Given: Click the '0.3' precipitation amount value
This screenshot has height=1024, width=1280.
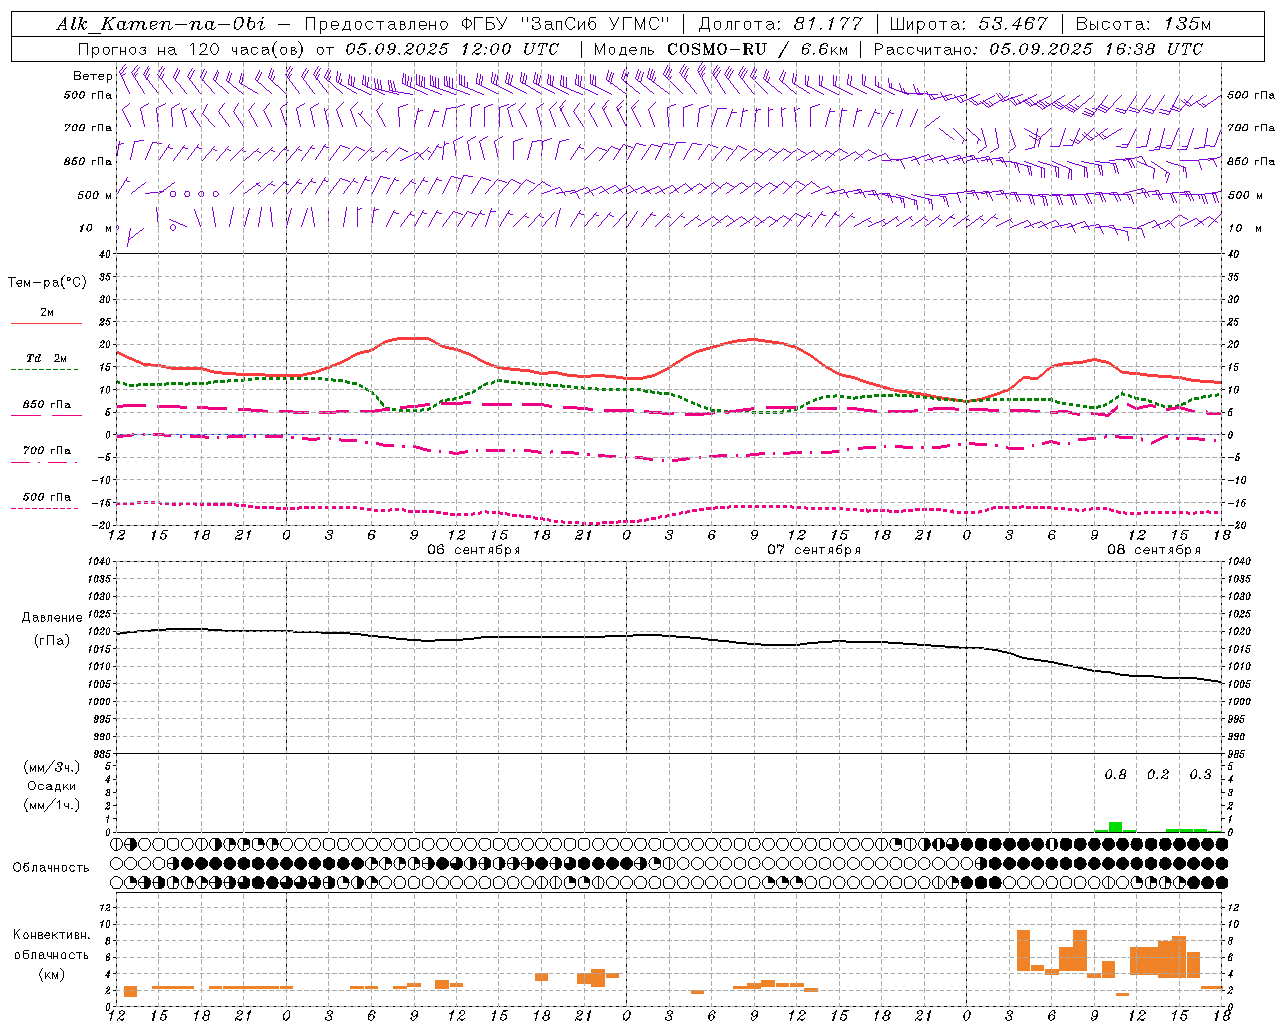Looking at the screenshot, I should (x=1200, y=774).
